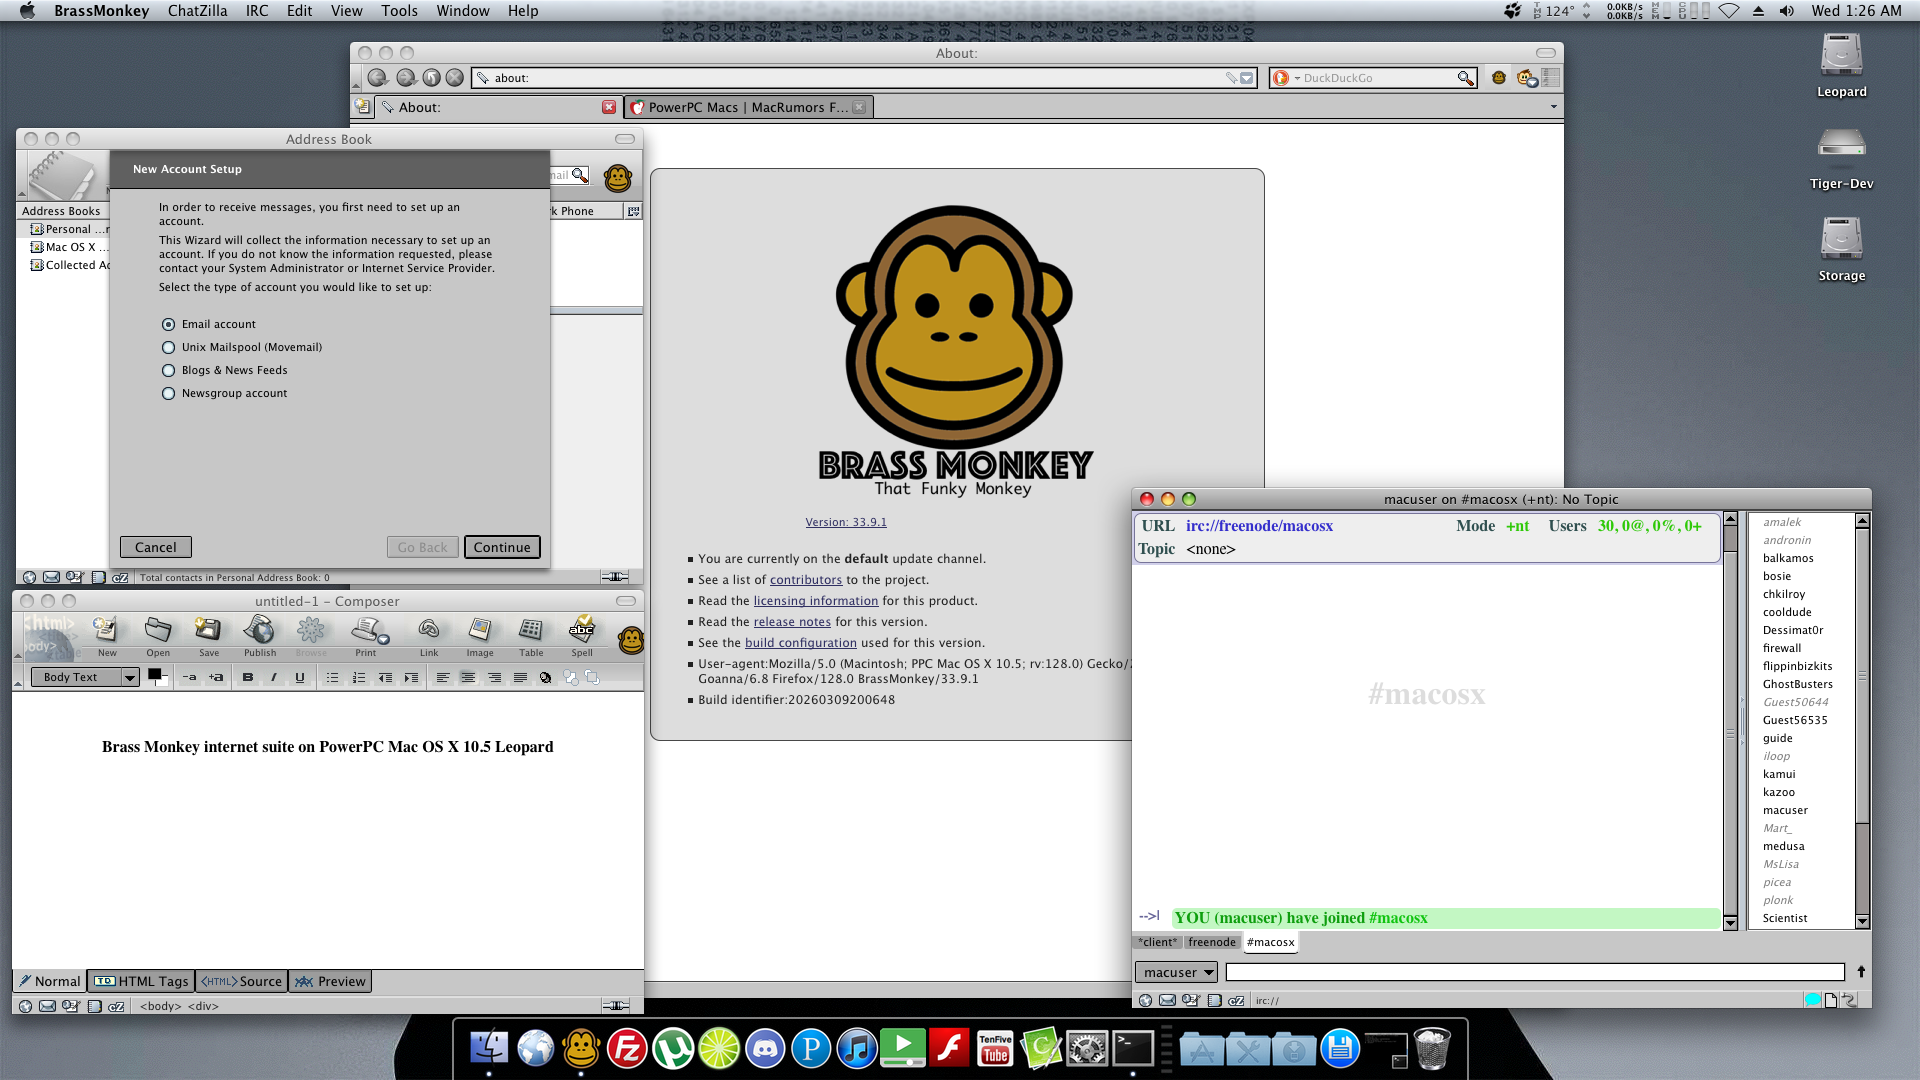Click Continue in New Account Setup
This screenshot has height=1080, width=1920.
[502, 547]
